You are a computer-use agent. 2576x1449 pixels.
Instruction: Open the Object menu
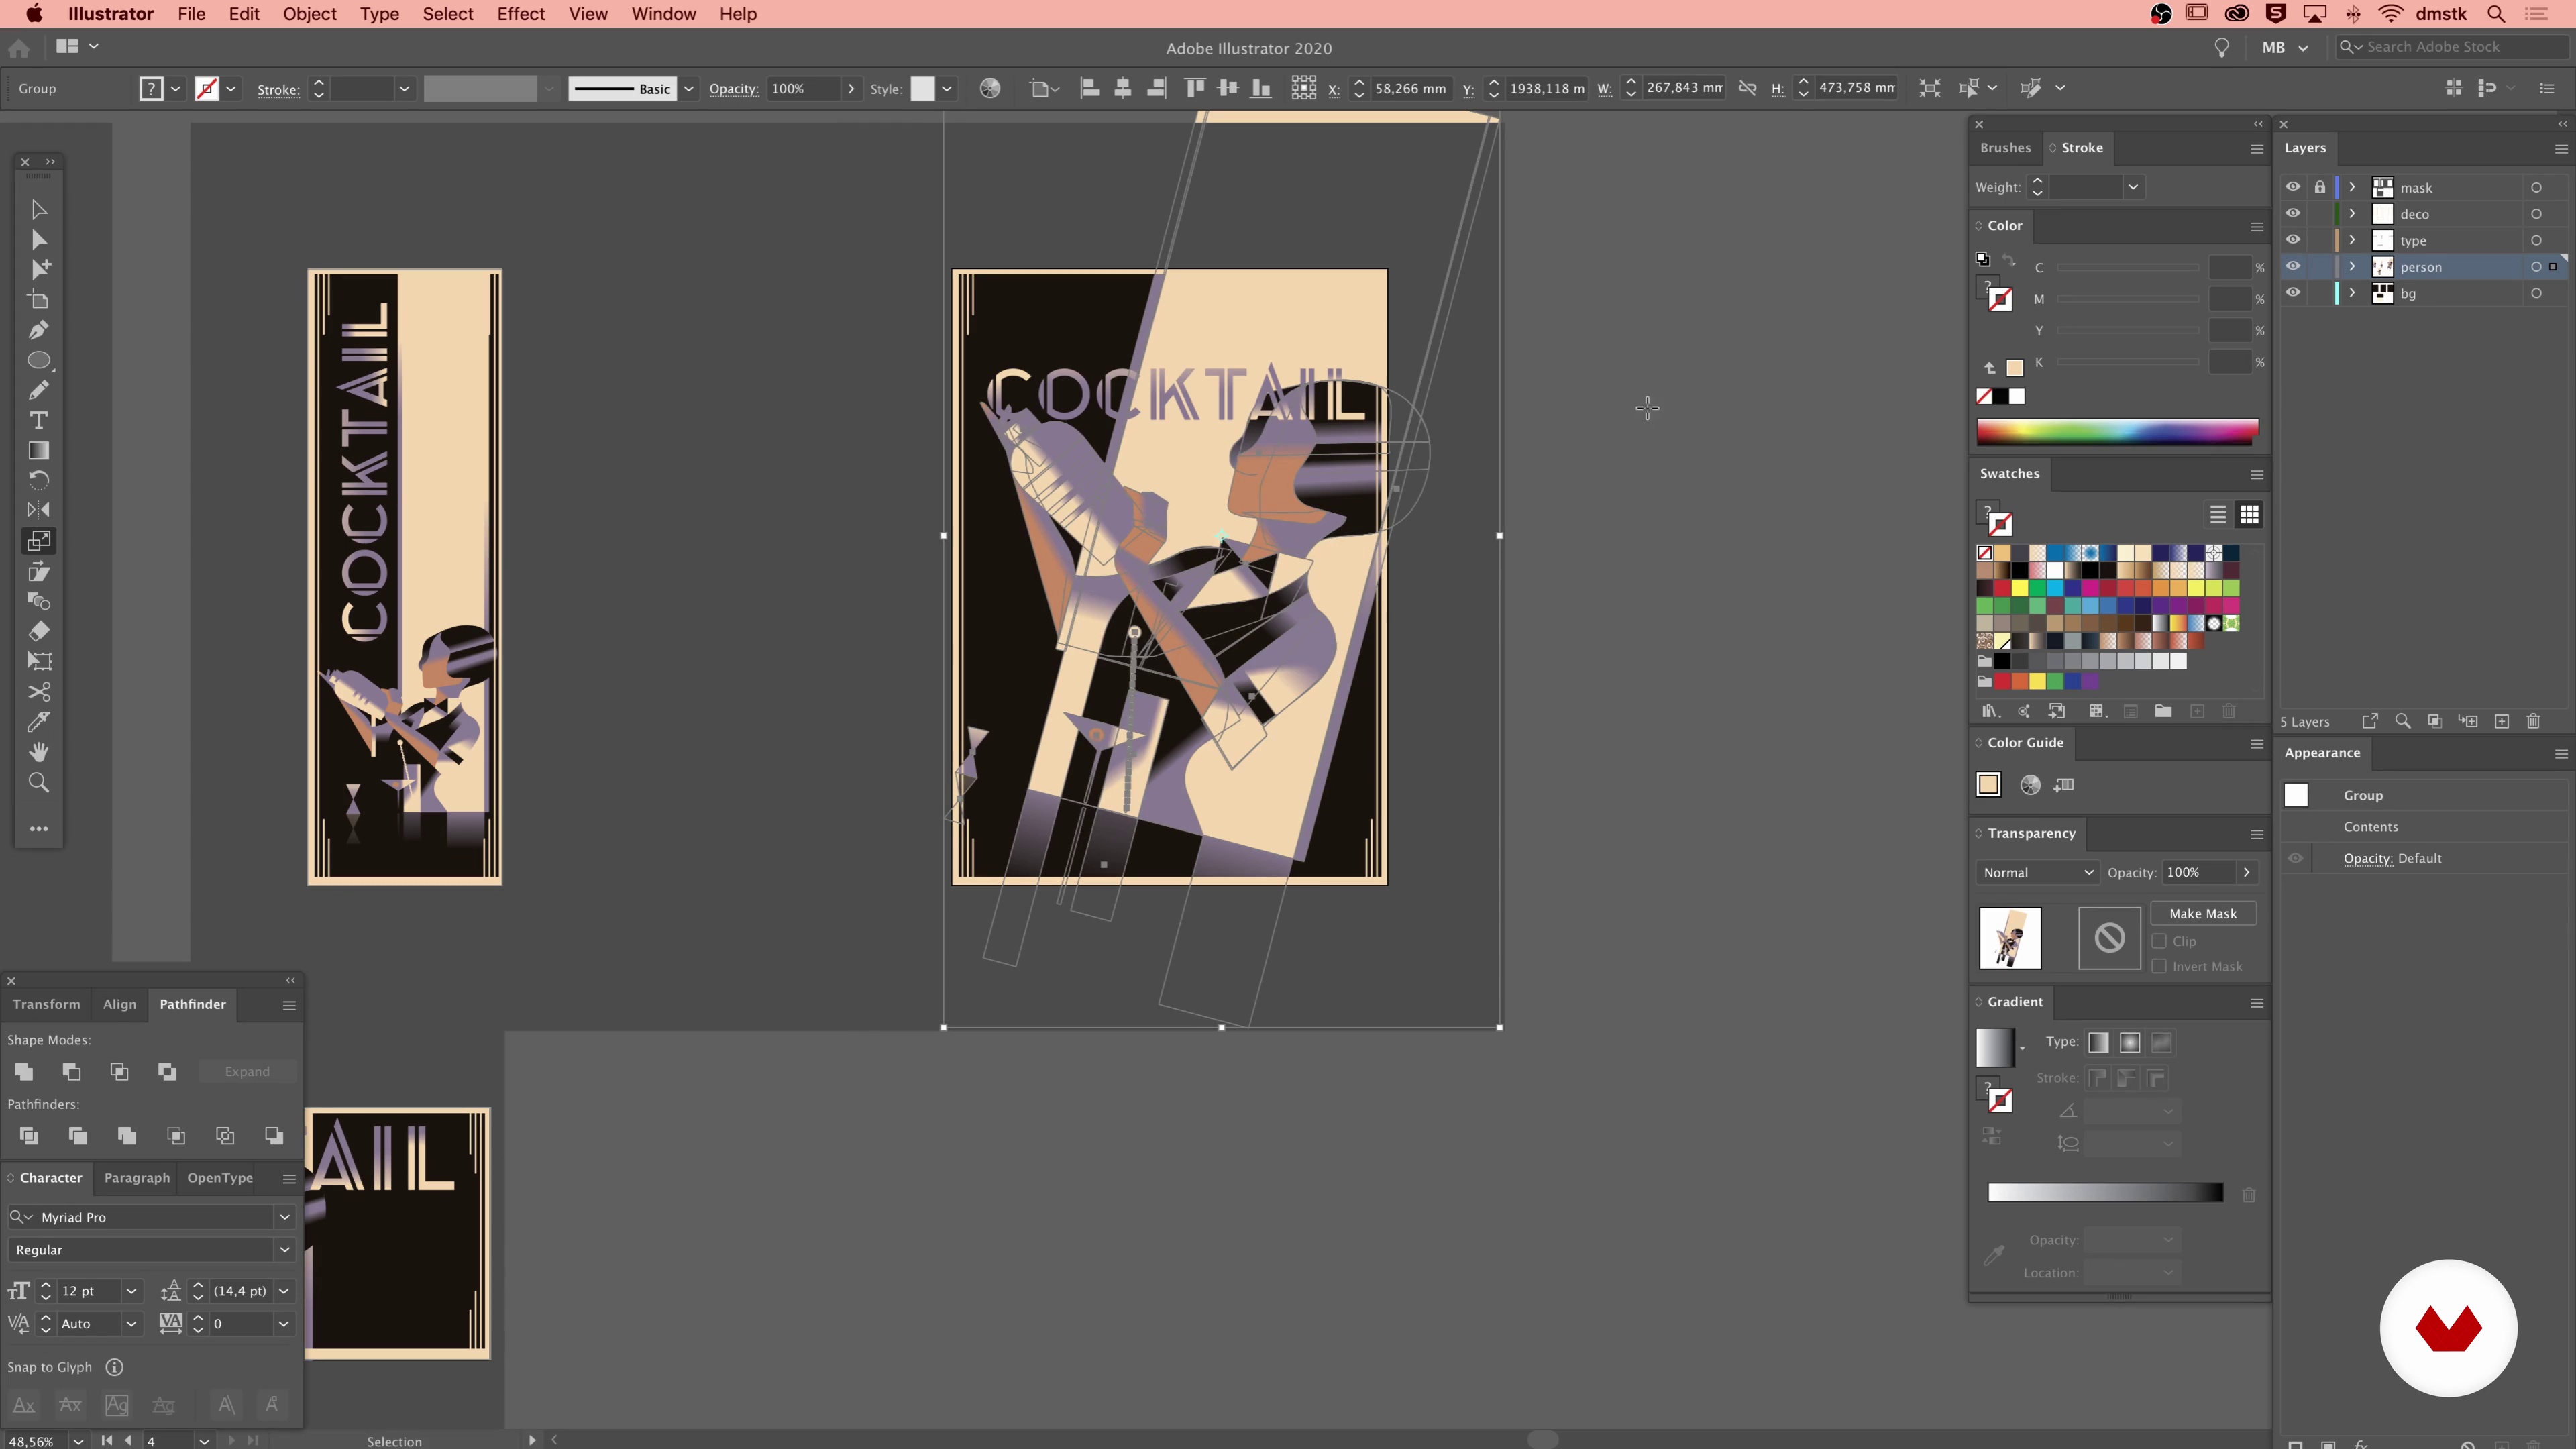(x=309, y=14)
